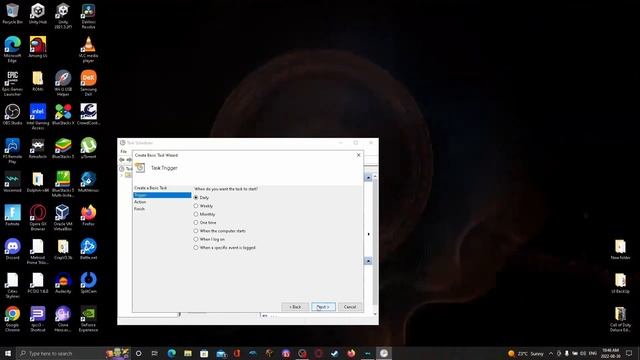Open Voicemod desktop shortcut
Screen dimensions: 640x360
tap(12, 182)
